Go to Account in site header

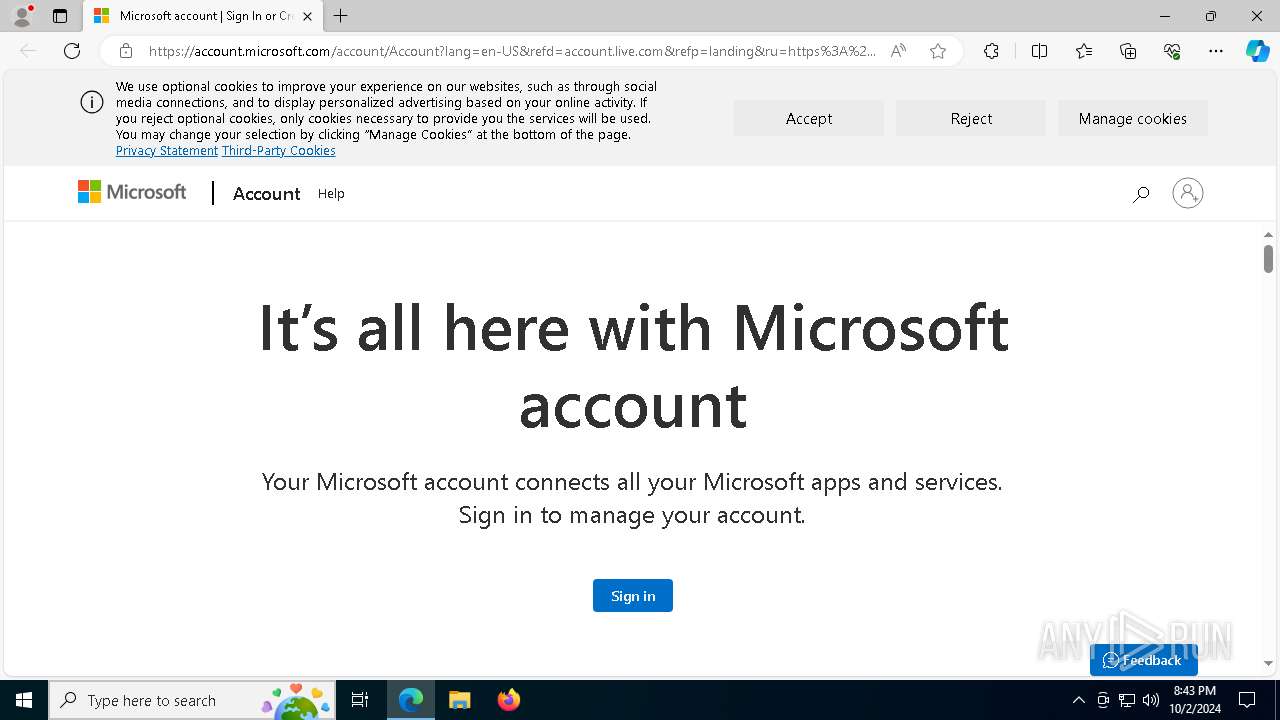pos(266,194)
